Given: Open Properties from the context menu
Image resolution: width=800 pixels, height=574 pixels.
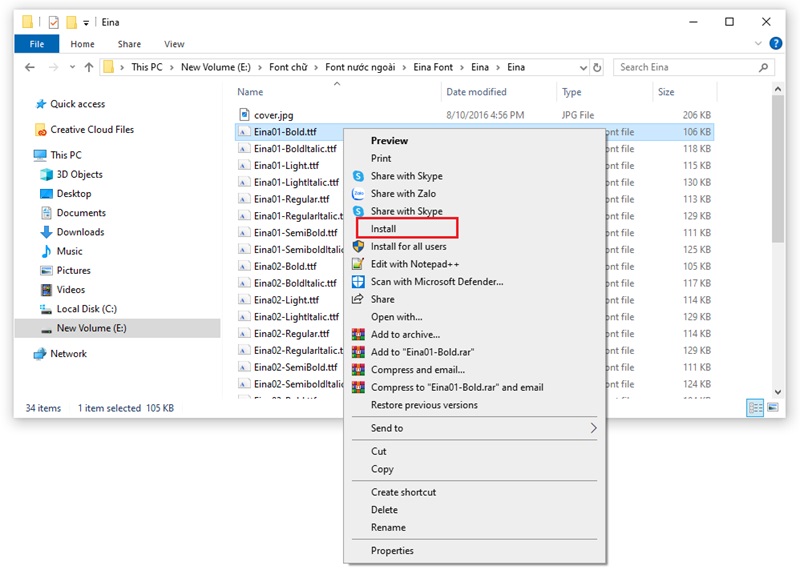Looking at the screenshot, I should coord(392,551).
